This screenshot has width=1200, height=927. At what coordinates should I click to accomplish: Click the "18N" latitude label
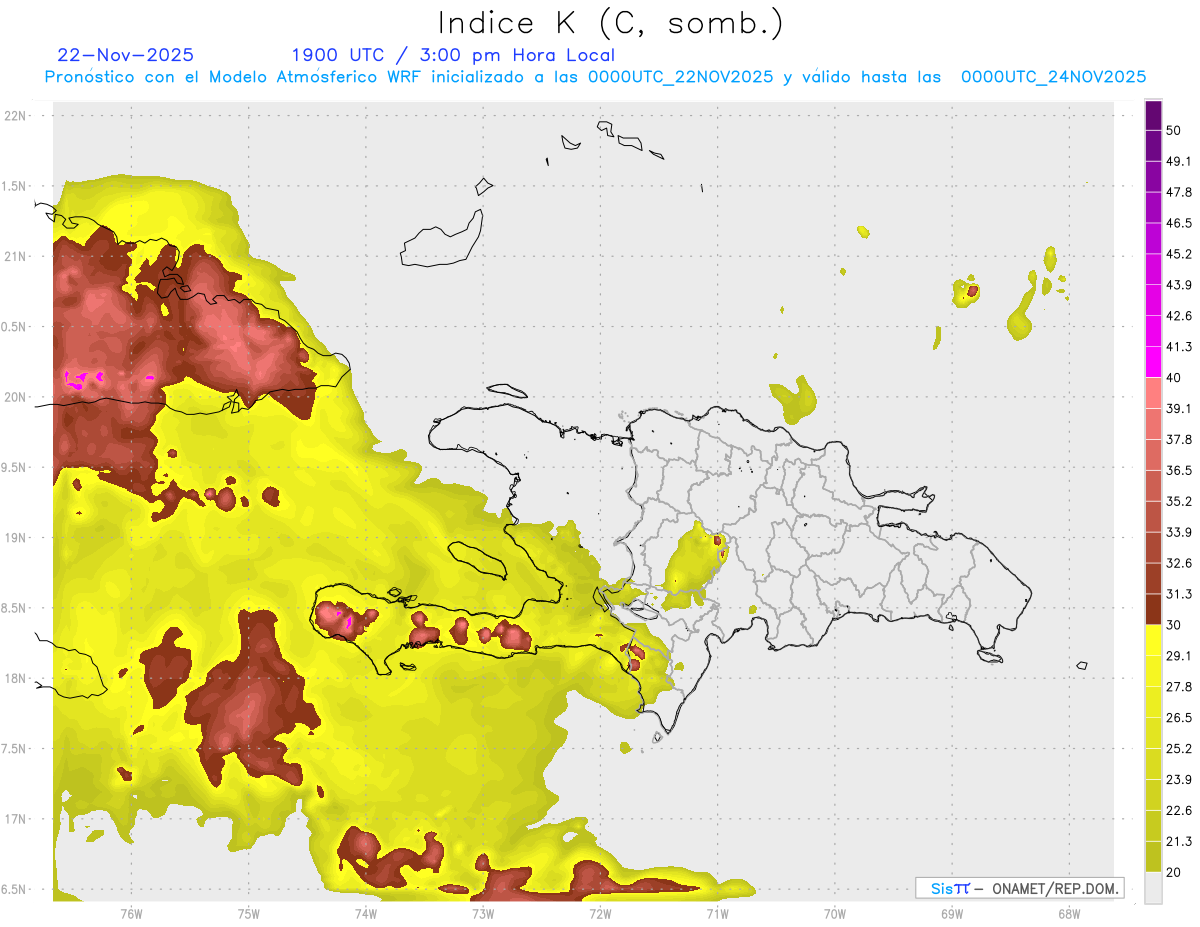(16, 679)
